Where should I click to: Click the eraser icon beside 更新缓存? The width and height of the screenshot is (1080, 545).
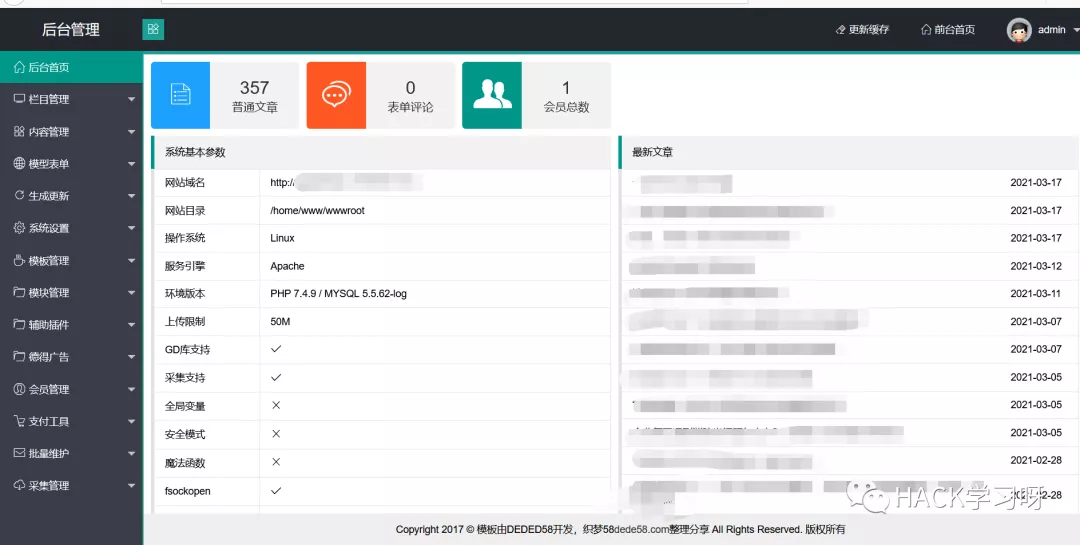pos(840,30)
